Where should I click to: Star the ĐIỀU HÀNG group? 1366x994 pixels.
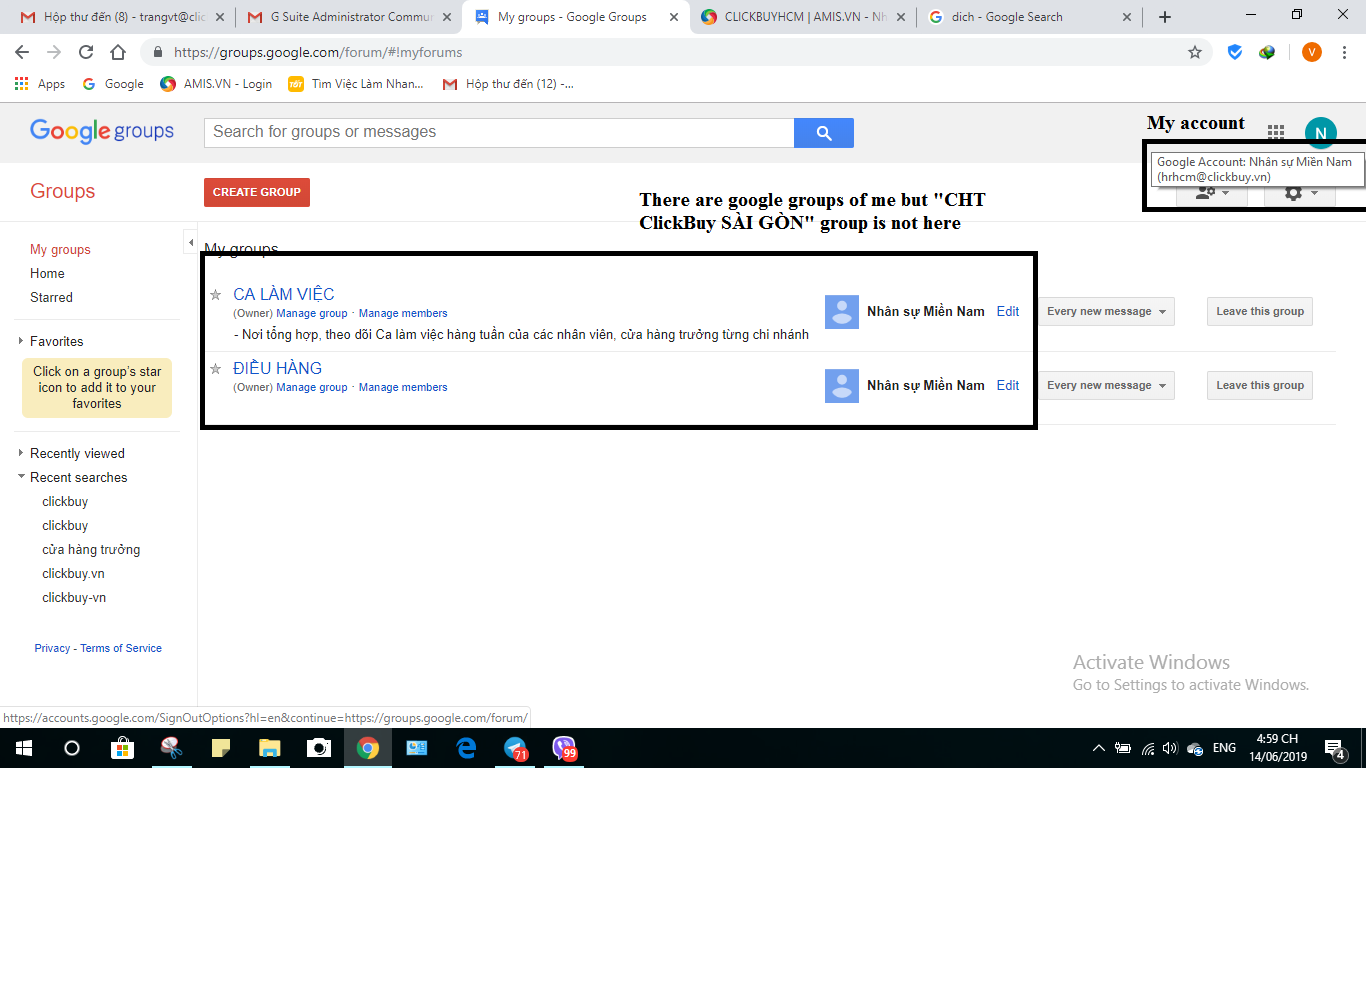pyautogui.click(x=215, y=369)
